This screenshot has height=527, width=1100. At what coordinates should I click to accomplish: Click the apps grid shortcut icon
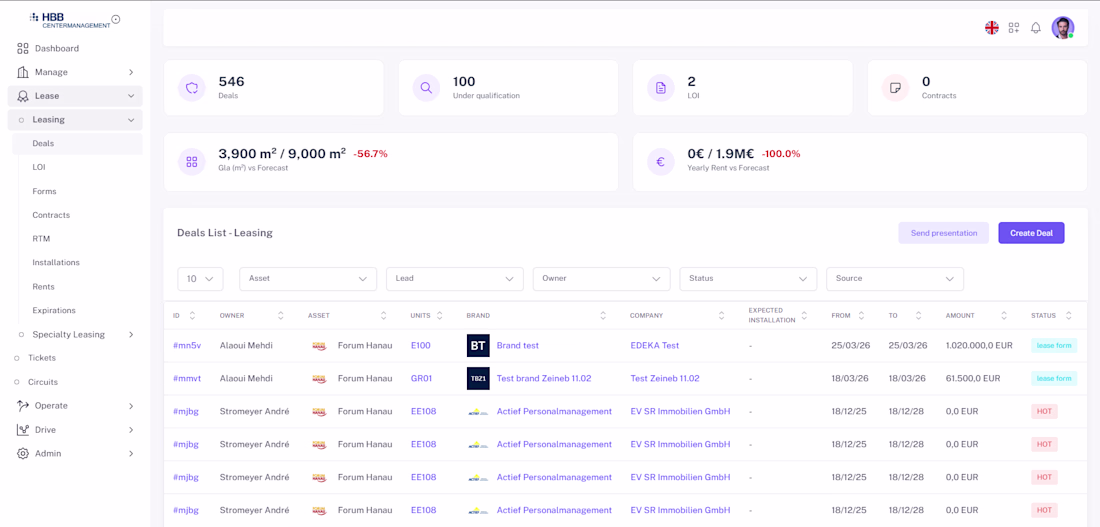click(x=1014, y=27)
